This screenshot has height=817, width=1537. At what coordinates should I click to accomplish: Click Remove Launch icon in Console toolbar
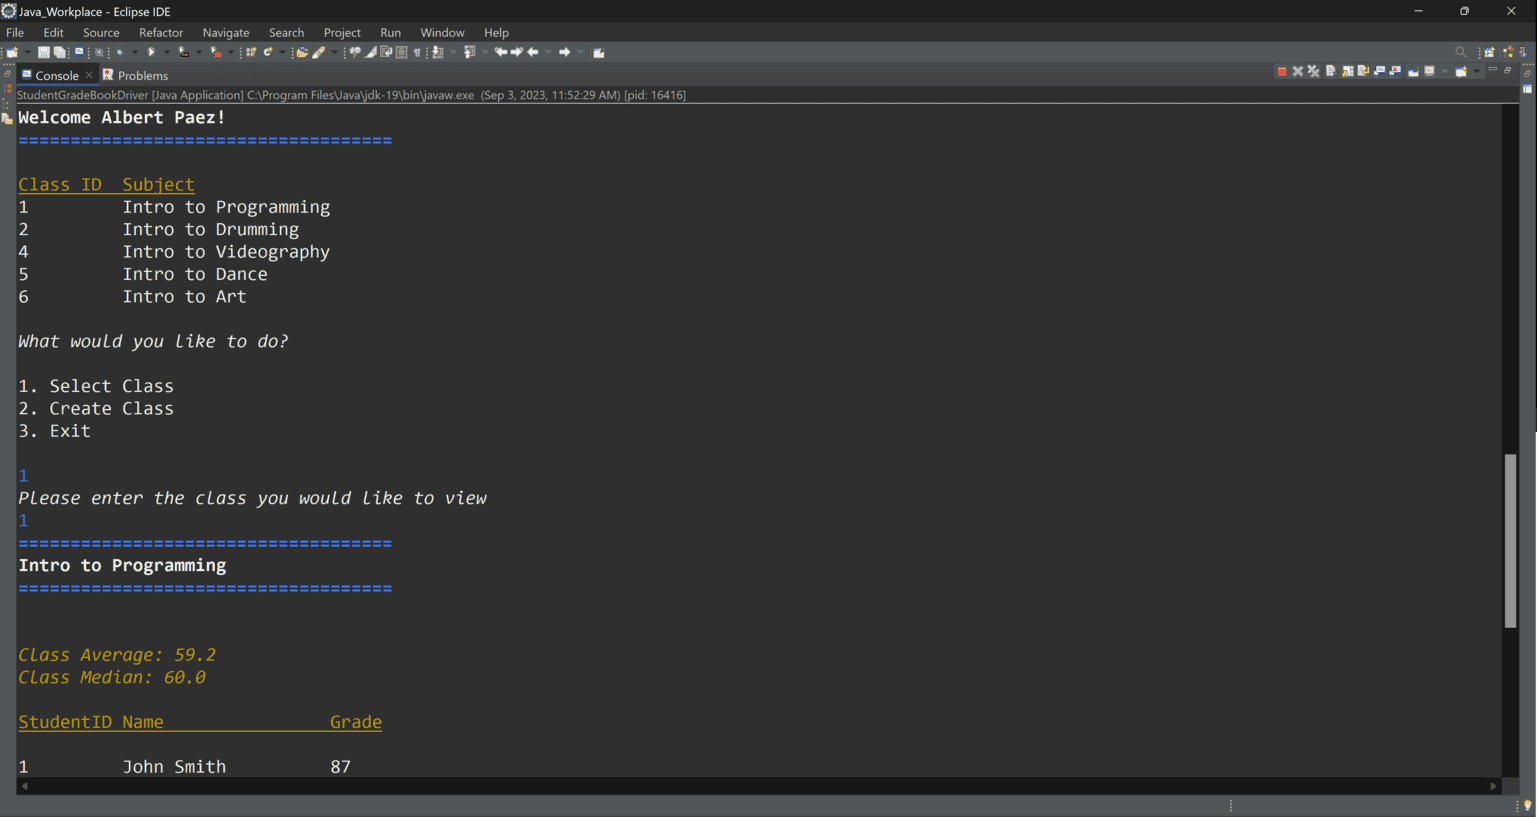point(1298,71)
